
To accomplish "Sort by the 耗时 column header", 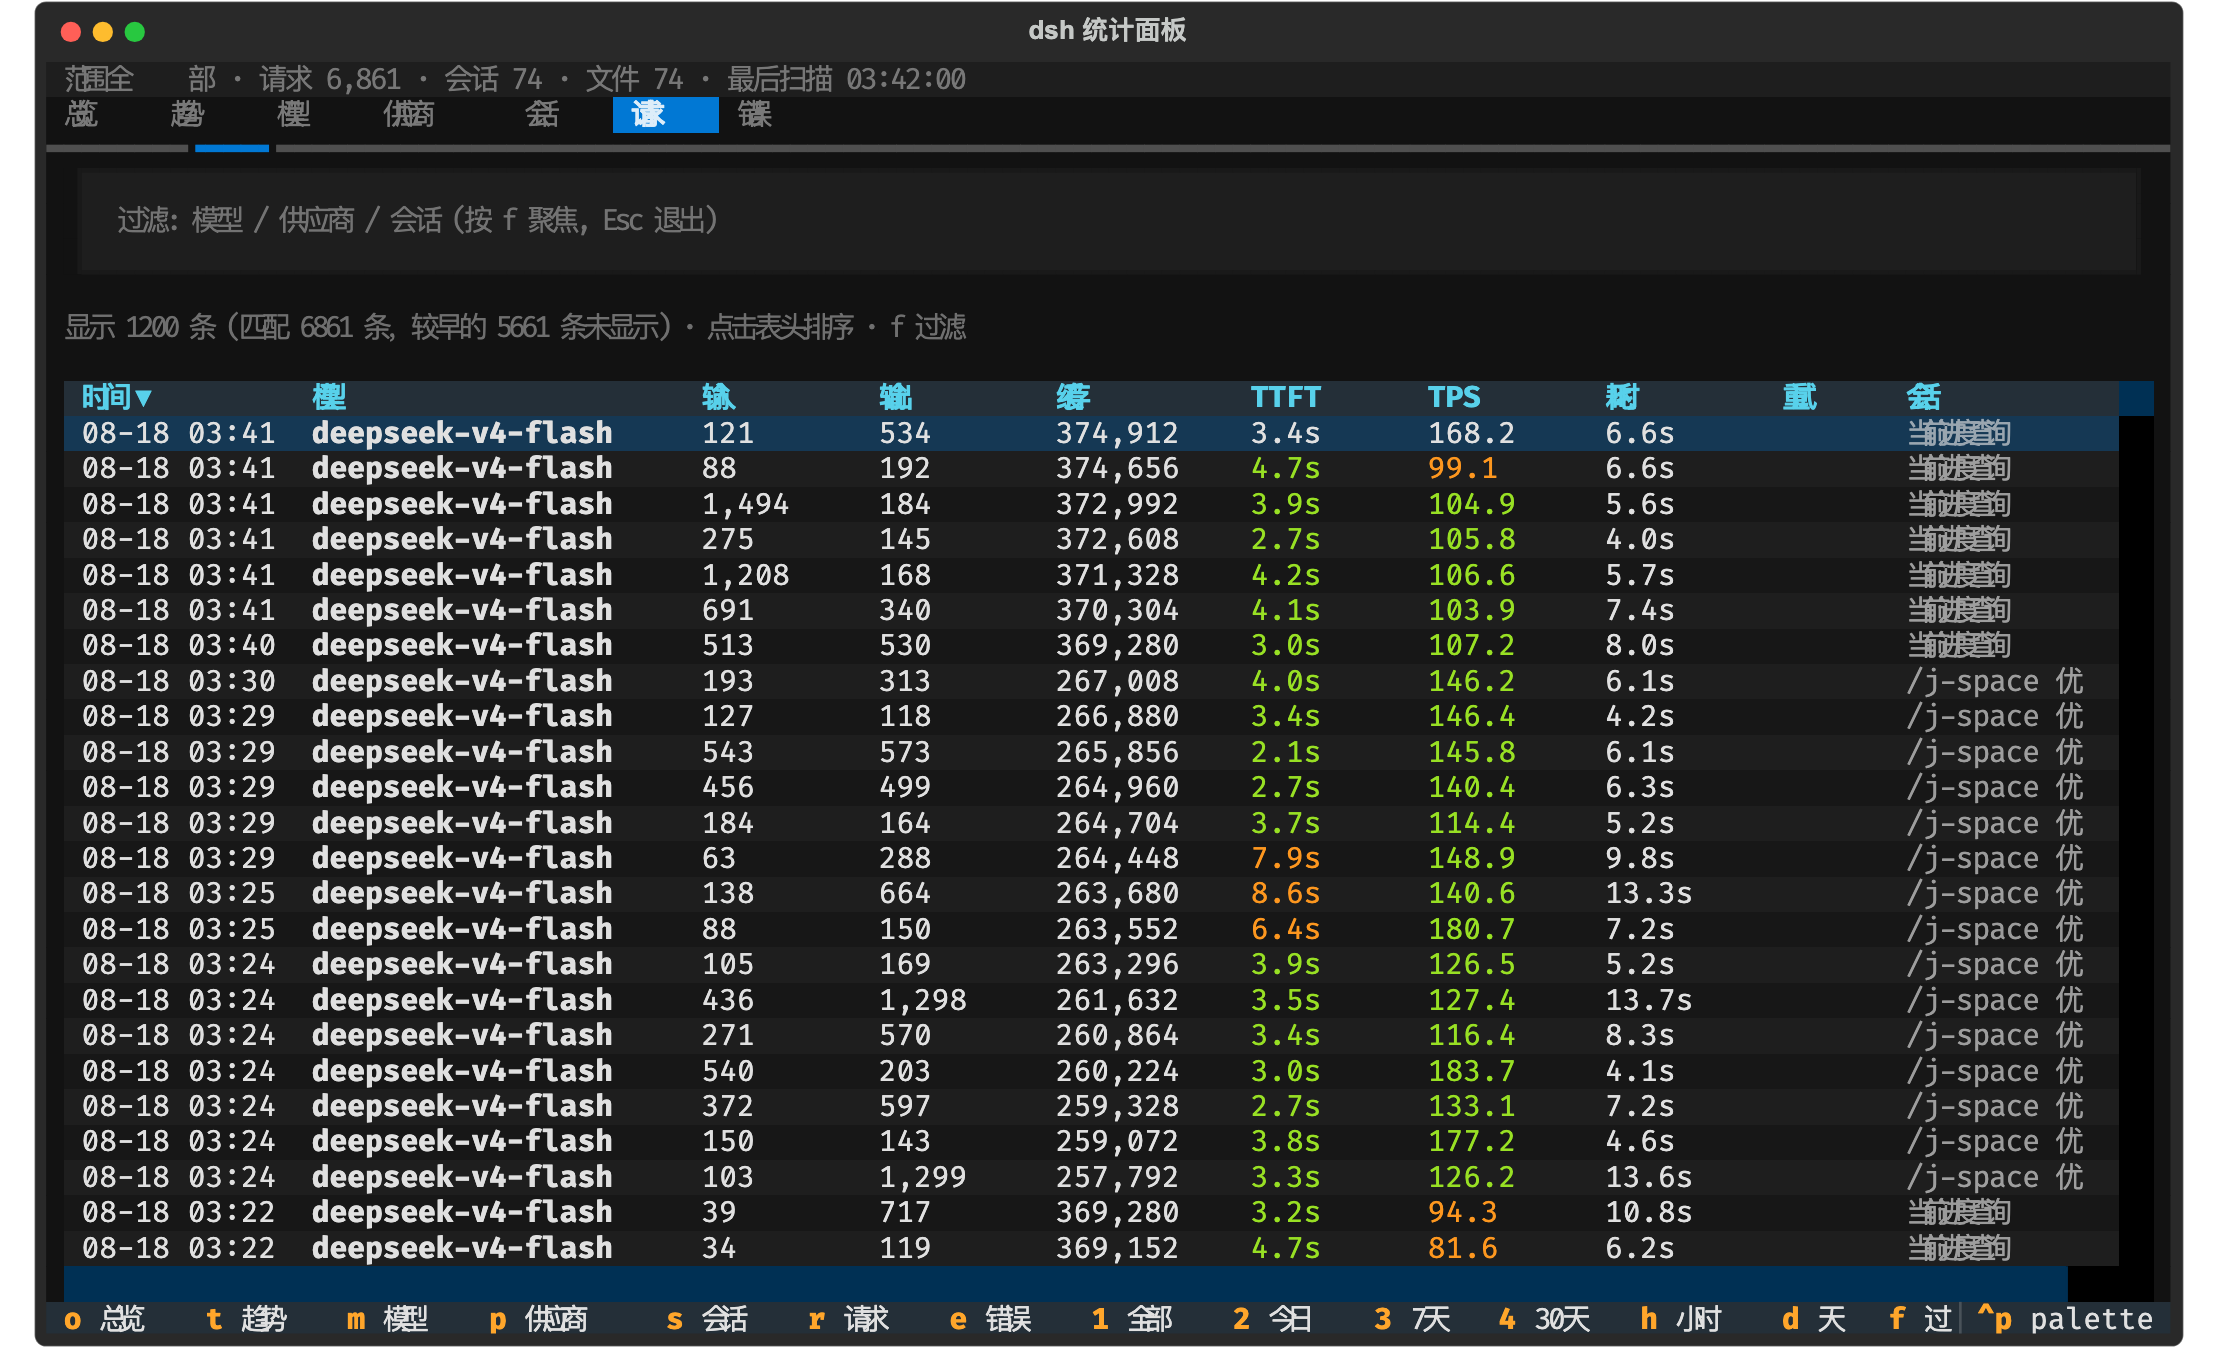I will tap(1622, 398).
